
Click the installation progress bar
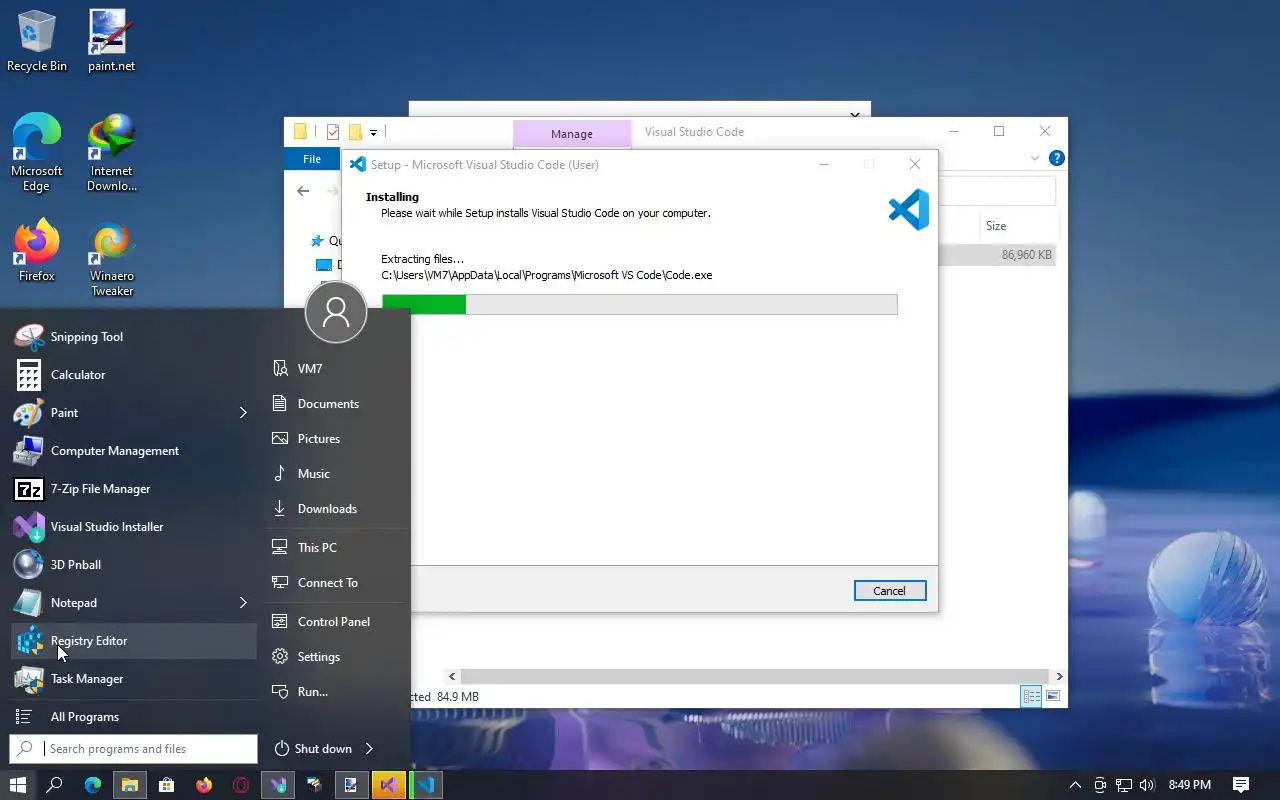point(639,304)
